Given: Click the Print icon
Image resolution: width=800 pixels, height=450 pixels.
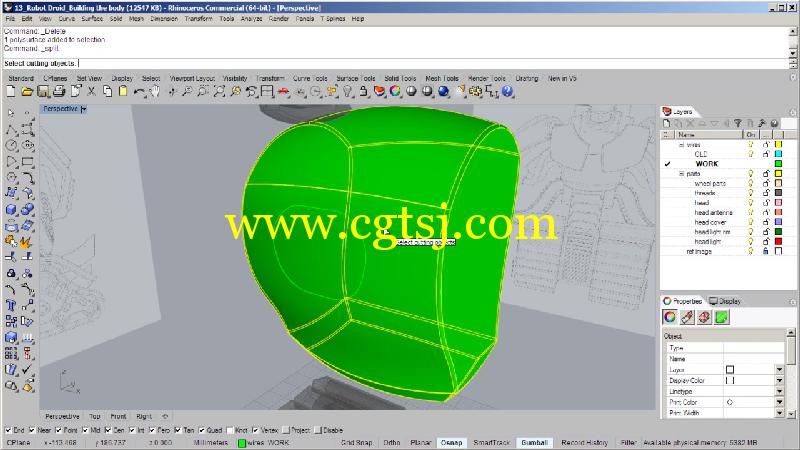Looking at the screenshot, I should point(59,91).
